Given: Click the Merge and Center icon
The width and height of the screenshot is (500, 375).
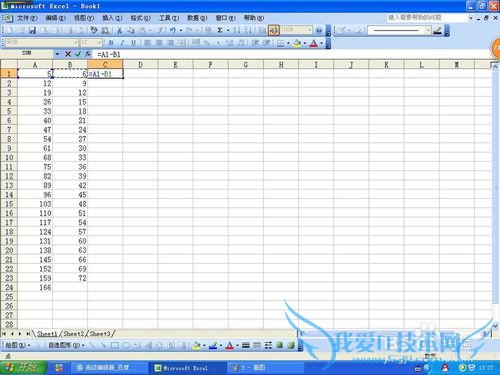Looking at the screenshot, I should [x=182, y=43].
